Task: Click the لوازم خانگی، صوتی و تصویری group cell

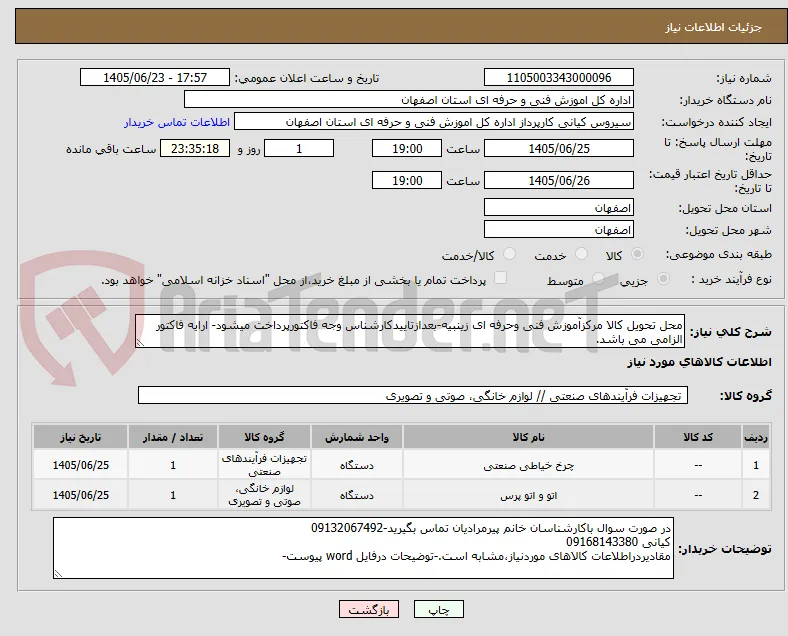Action: pyautogui.click(x=264, y=495)
